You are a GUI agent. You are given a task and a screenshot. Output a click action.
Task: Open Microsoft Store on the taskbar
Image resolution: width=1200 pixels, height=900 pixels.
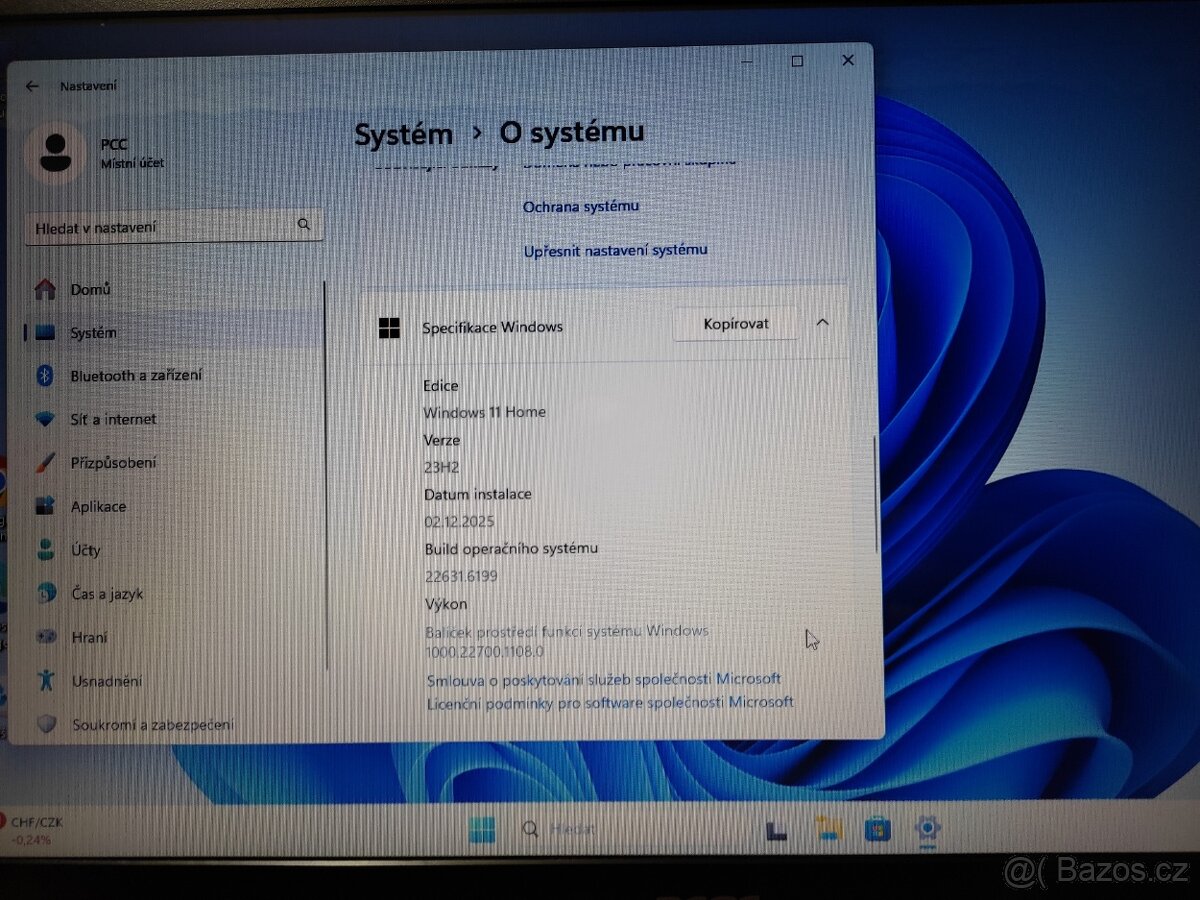[878, 829]
